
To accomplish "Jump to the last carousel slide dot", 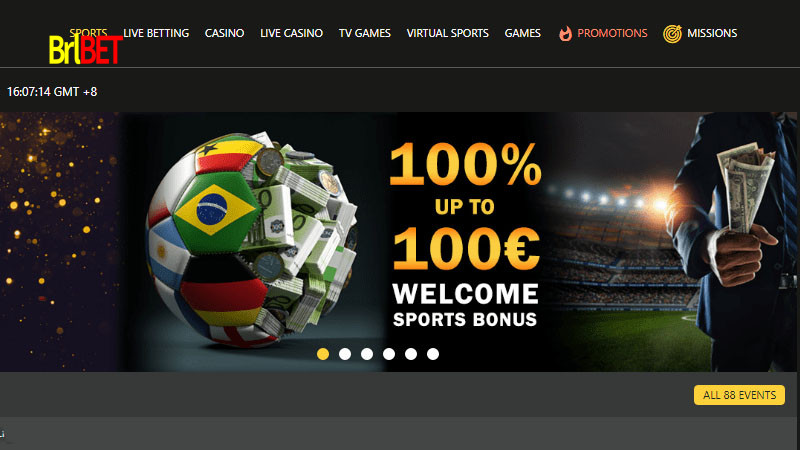I will [433, 354].
